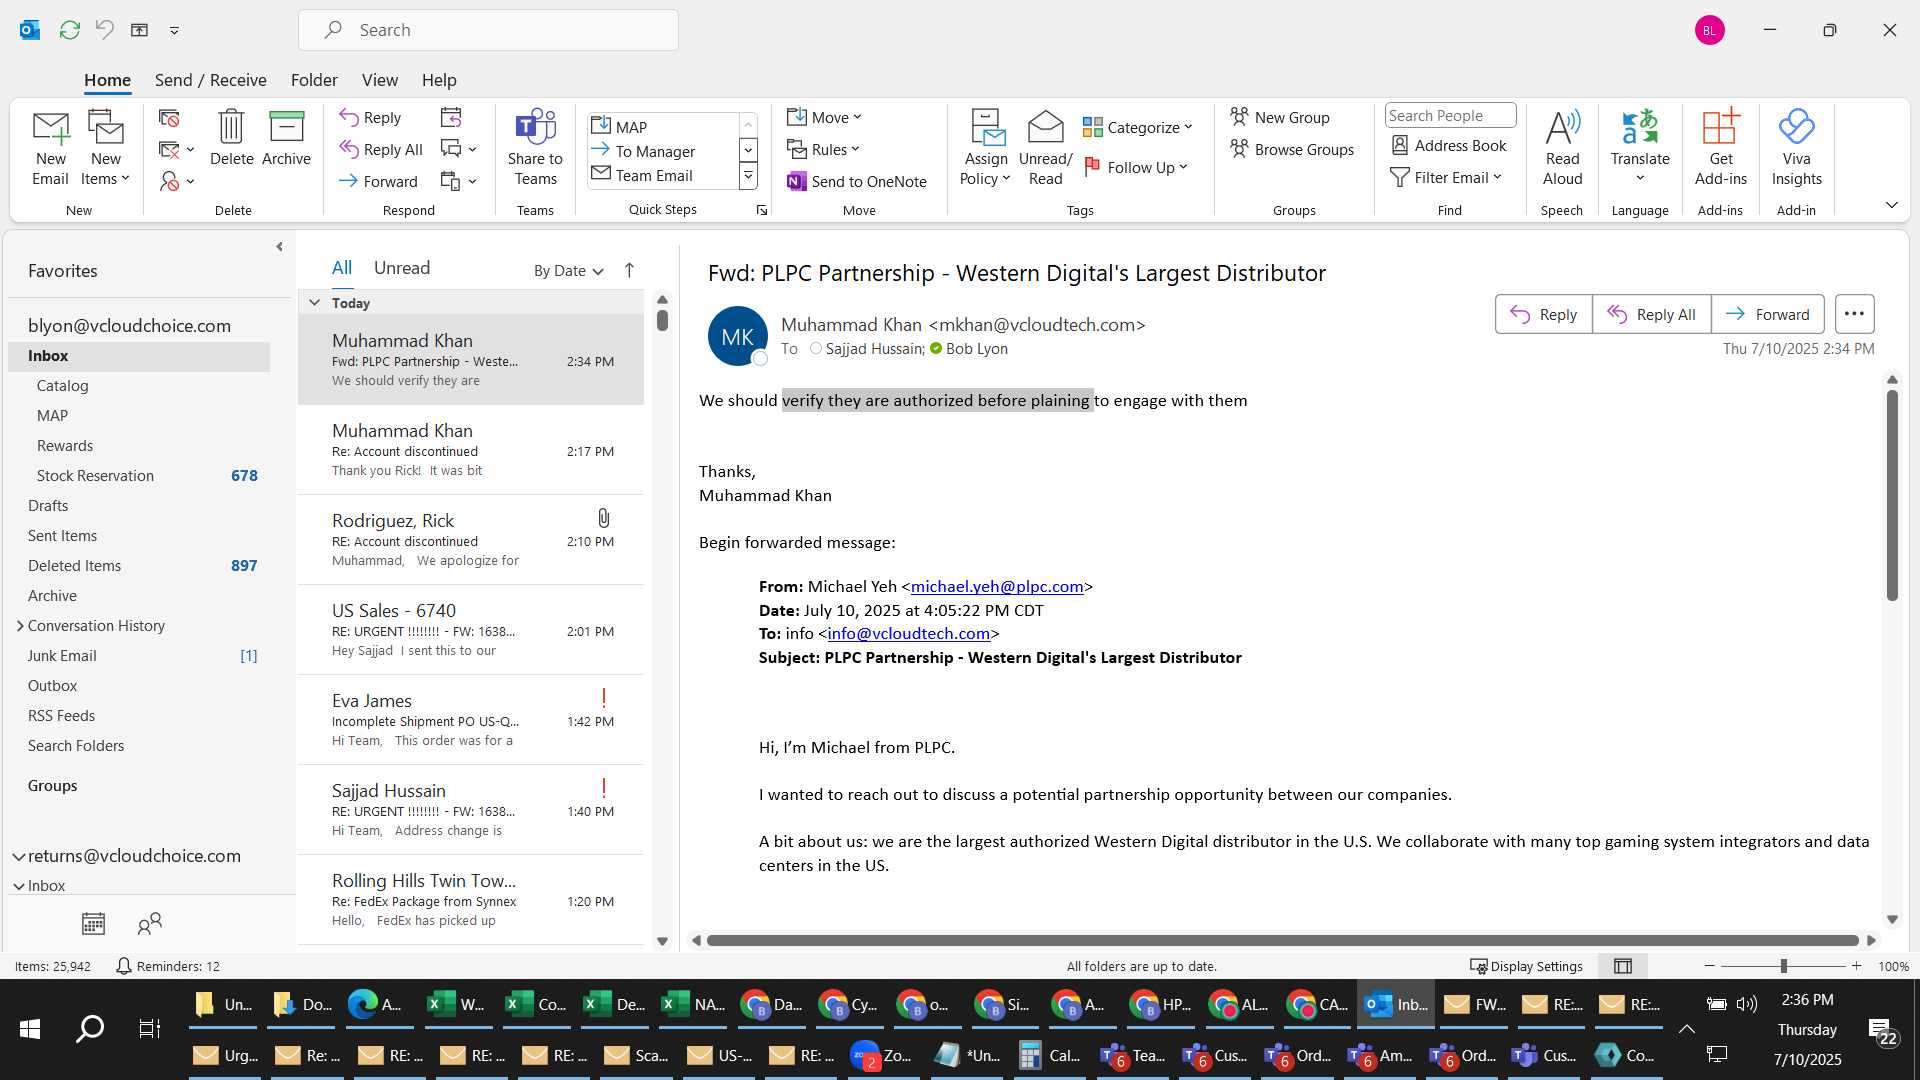Show Unread messages filter
Screen dimensions: 1920x1080
click(x=402, y=268)
